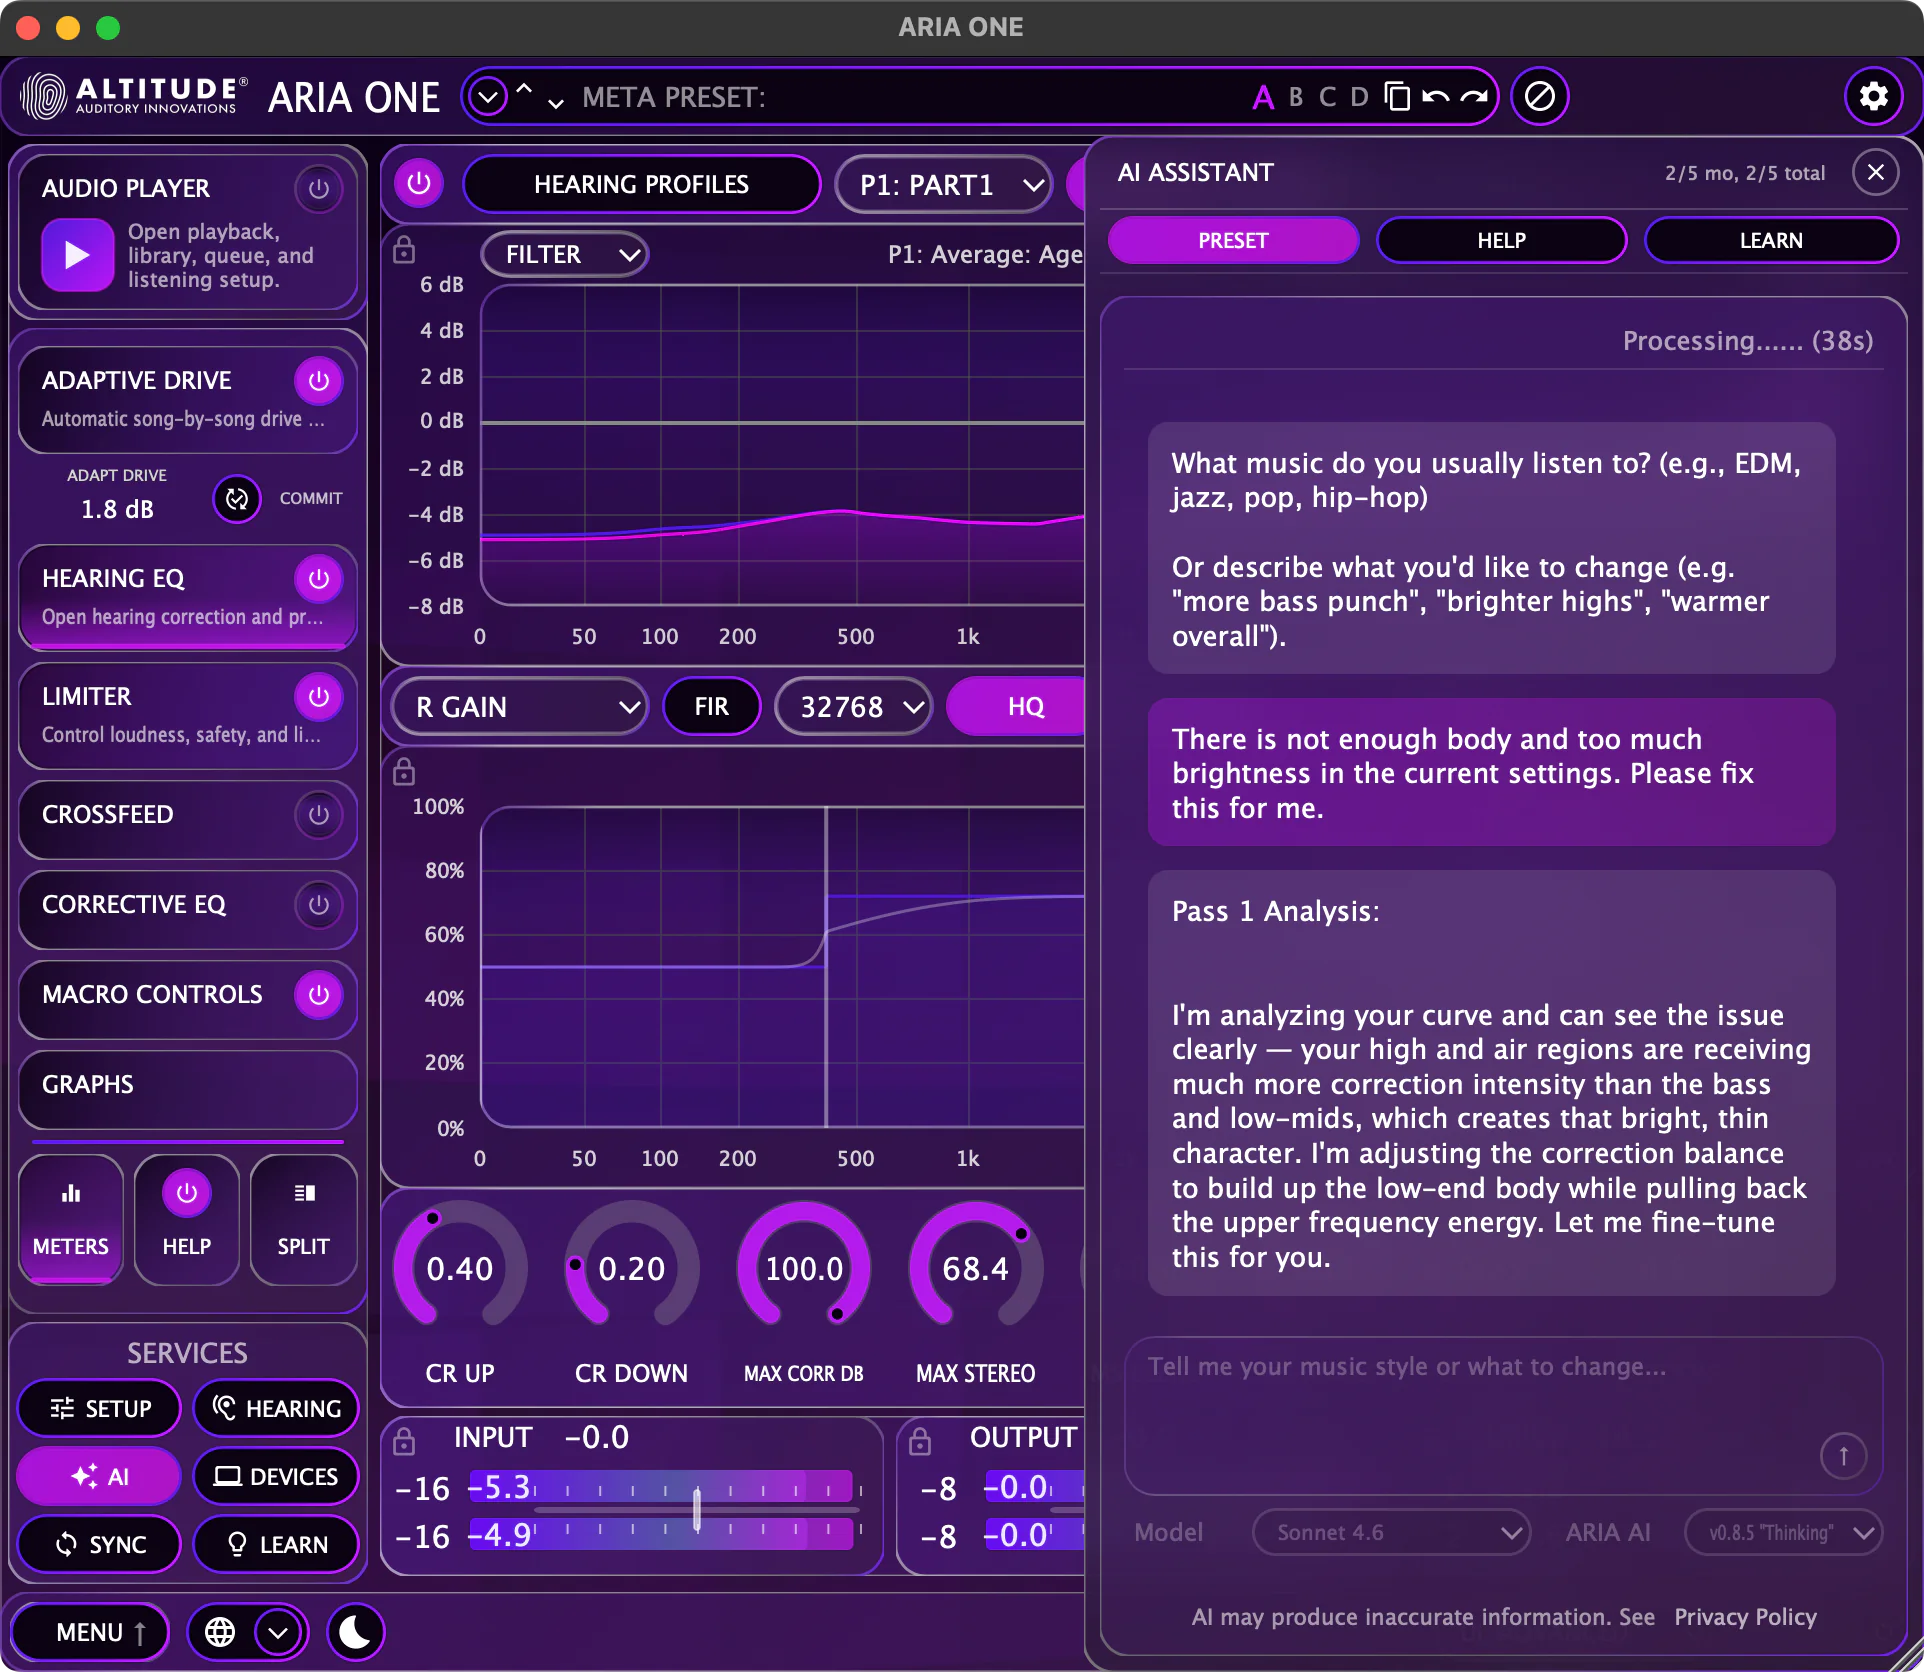The height and width of the screenshot is (1672, 1924).
Task: Click the HEARING PROFILES button
Action: pos(641,184)
